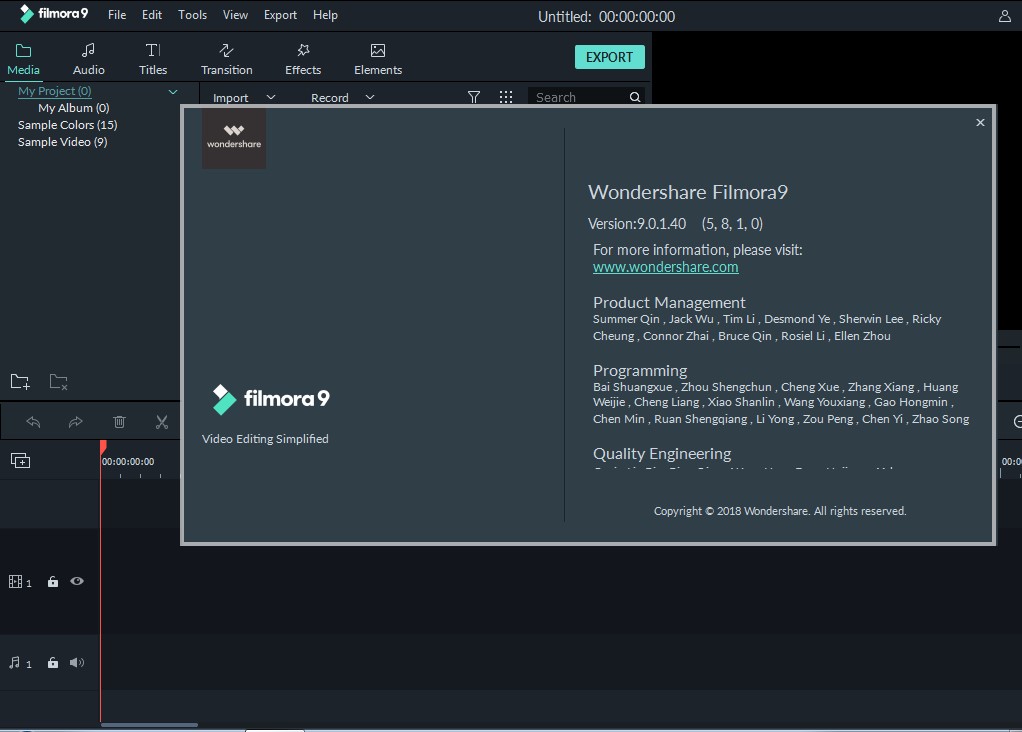Collapse the My Project folder chevron

tap(173, 92)
